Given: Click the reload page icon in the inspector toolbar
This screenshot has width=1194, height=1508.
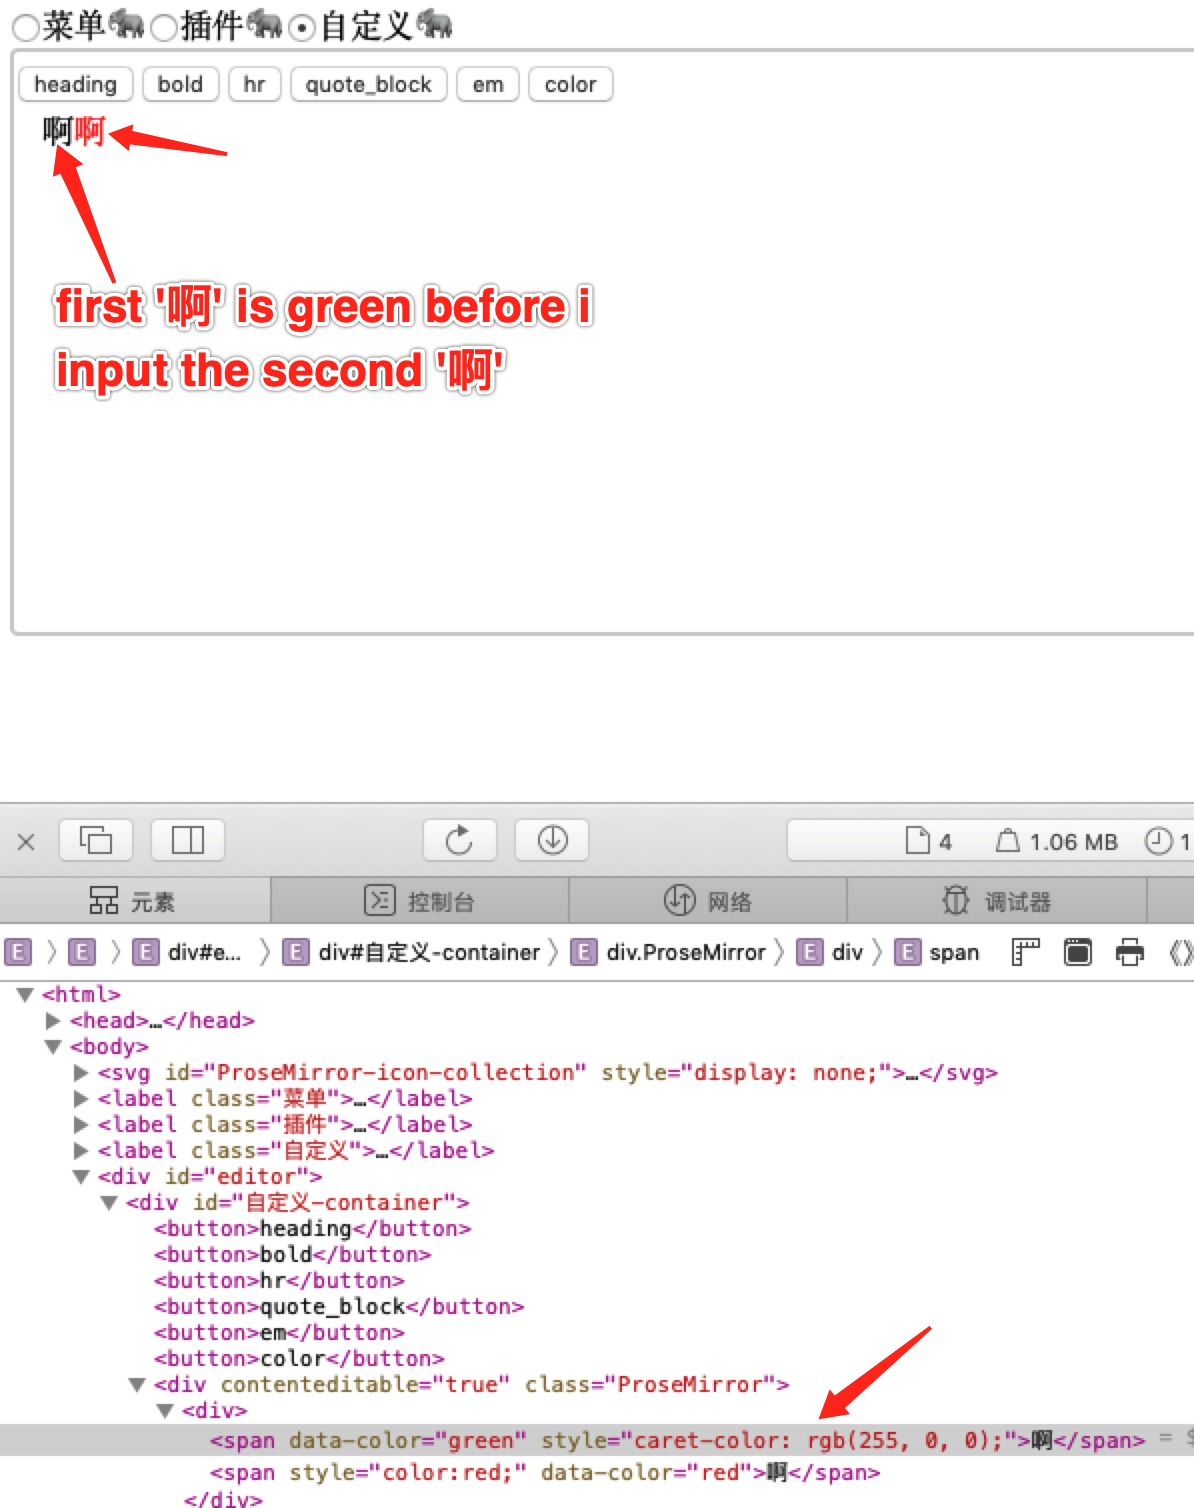Looking at the screenshot, I should pyautogui.click(x=459, y=840).
